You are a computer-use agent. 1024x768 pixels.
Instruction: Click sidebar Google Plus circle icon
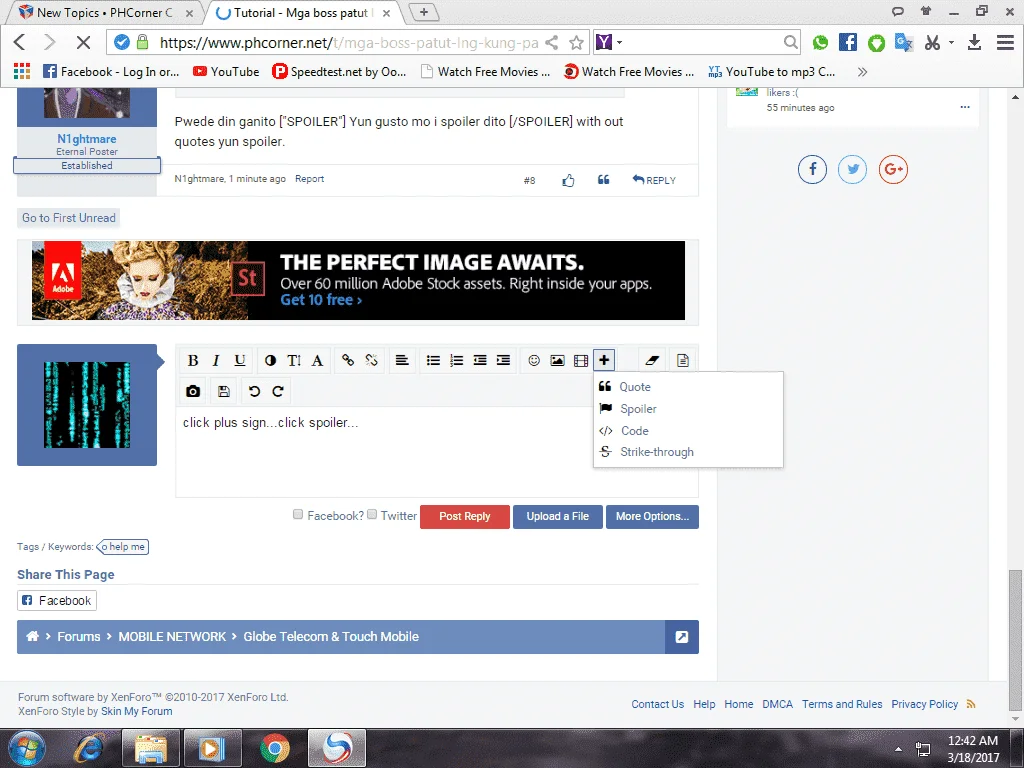[x=893, y=170]
